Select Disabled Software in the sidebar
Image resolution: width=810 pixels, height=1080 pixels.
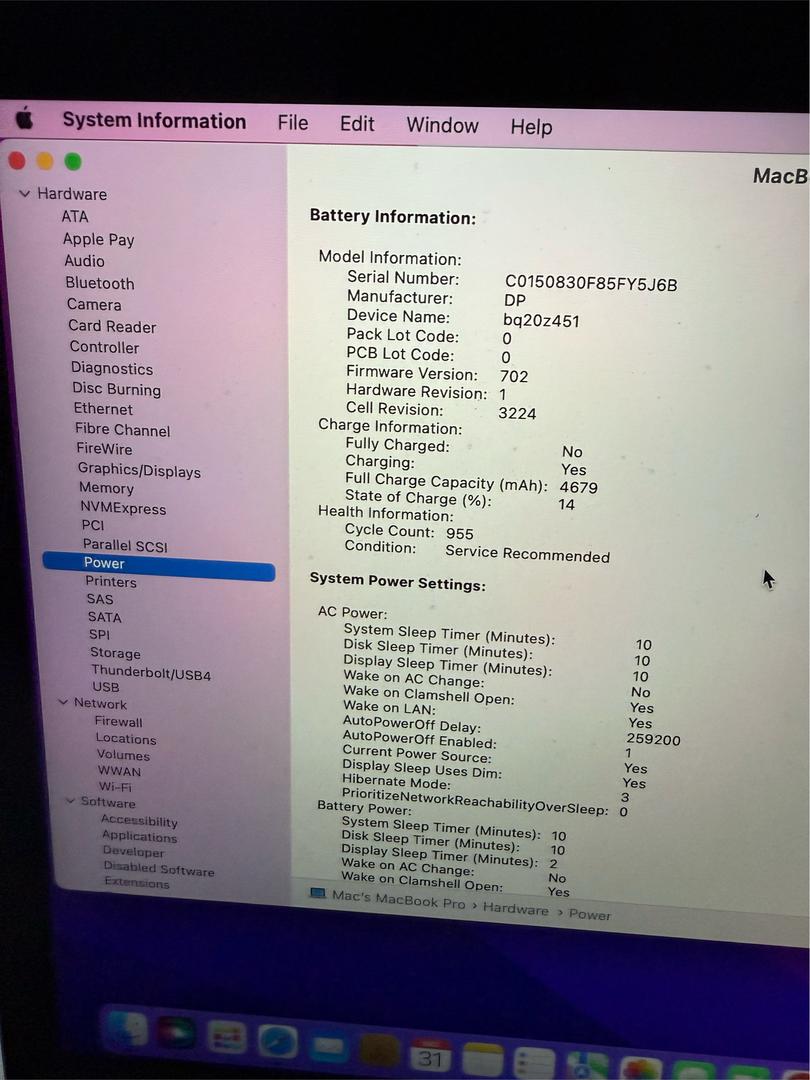click(x=159, y=869)
